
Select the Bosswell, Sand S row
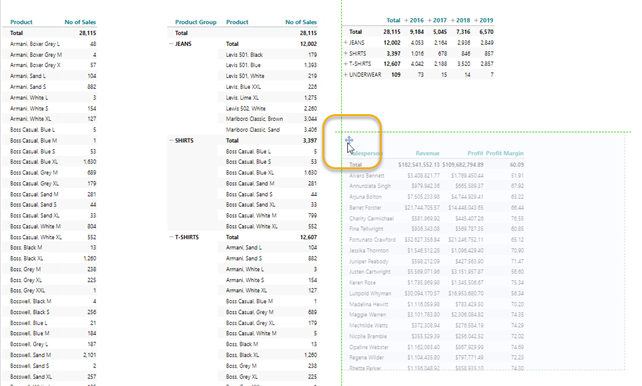click(50, 366)
